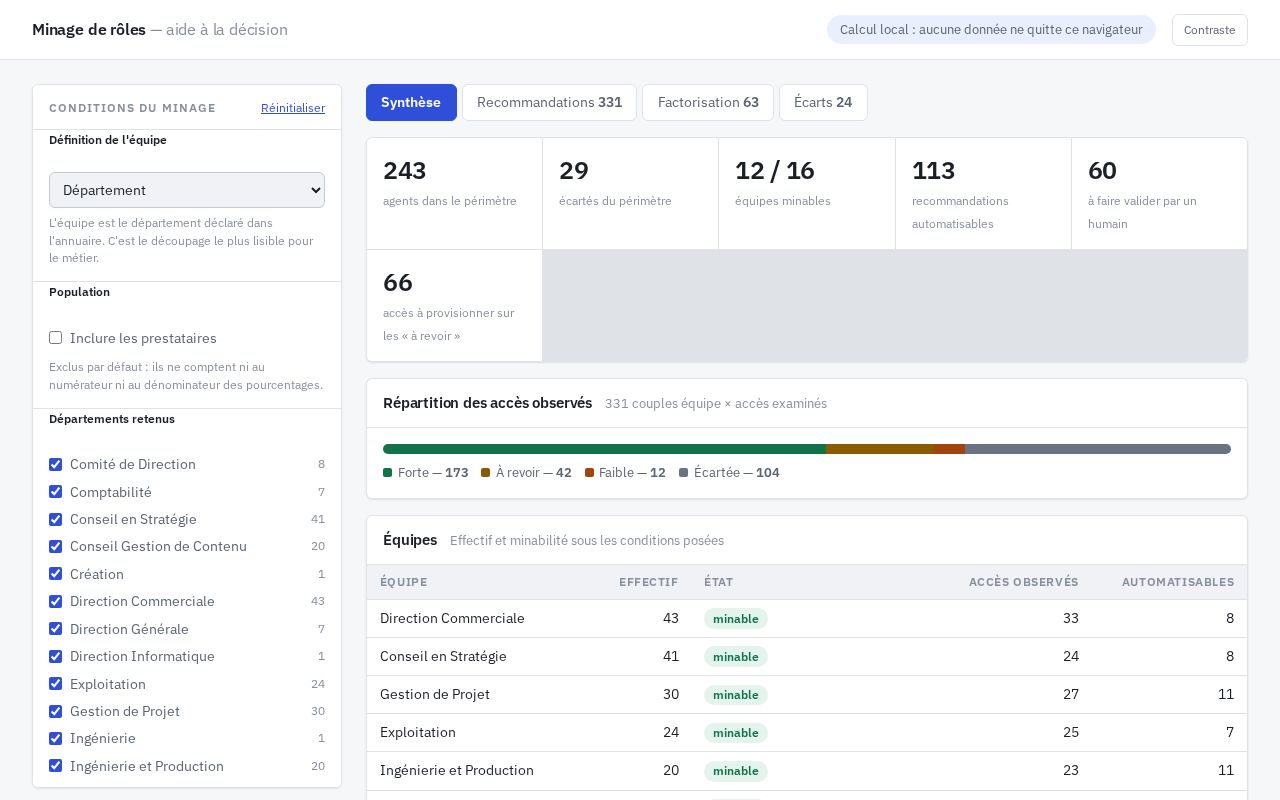Click the 60 à faire valider card

[1159, 194]
